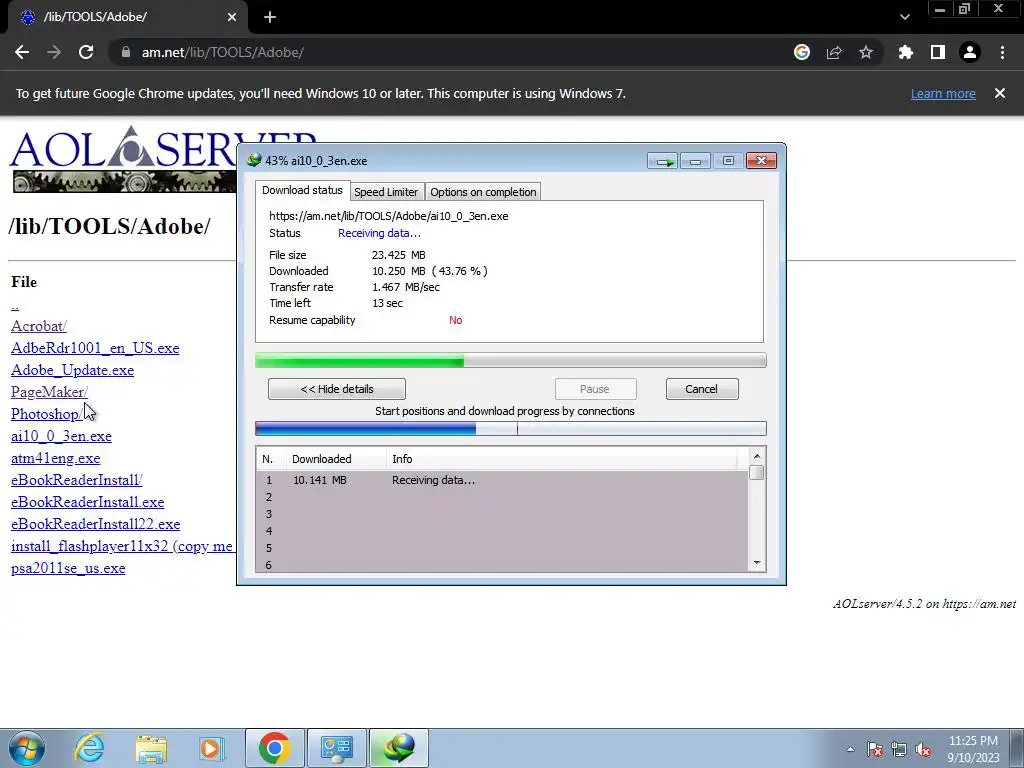
Task: Select connection row 1 Receiving data
Action: [502, 480]
